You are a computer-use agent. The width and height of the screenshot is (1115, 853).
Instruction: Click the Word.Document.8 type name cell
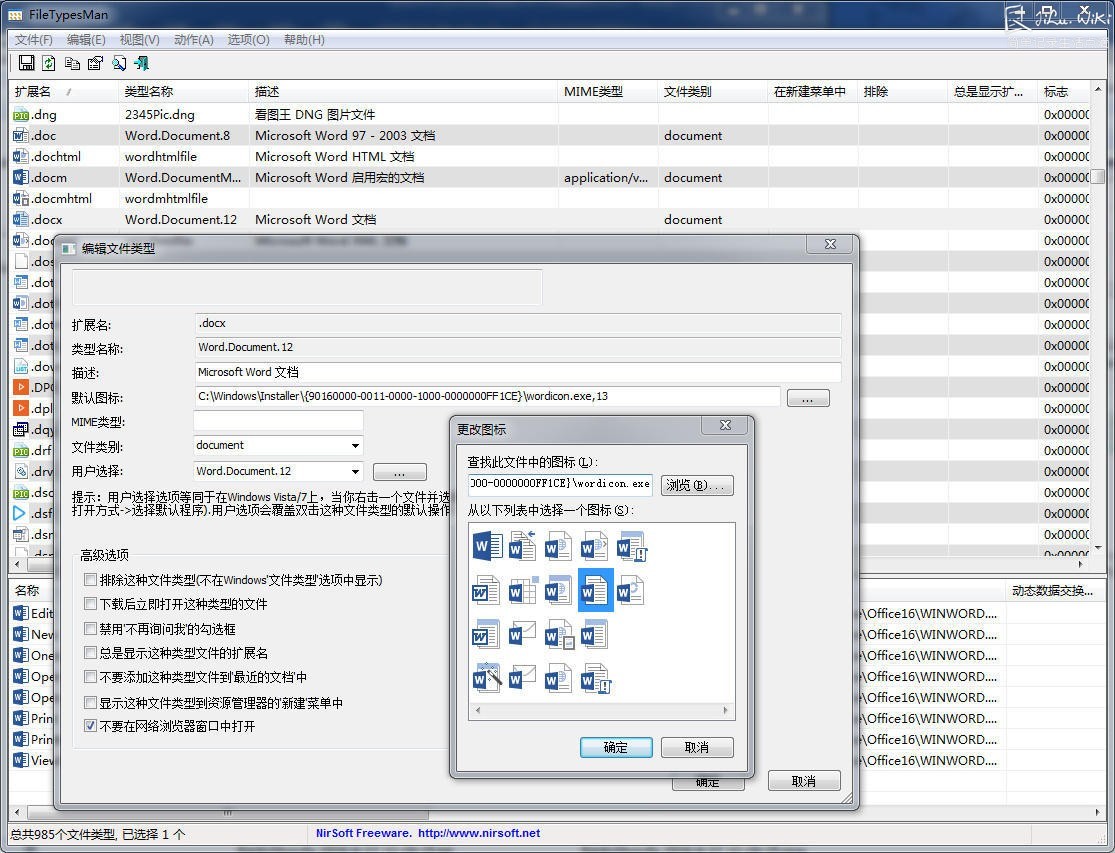[x=178, y=136]
